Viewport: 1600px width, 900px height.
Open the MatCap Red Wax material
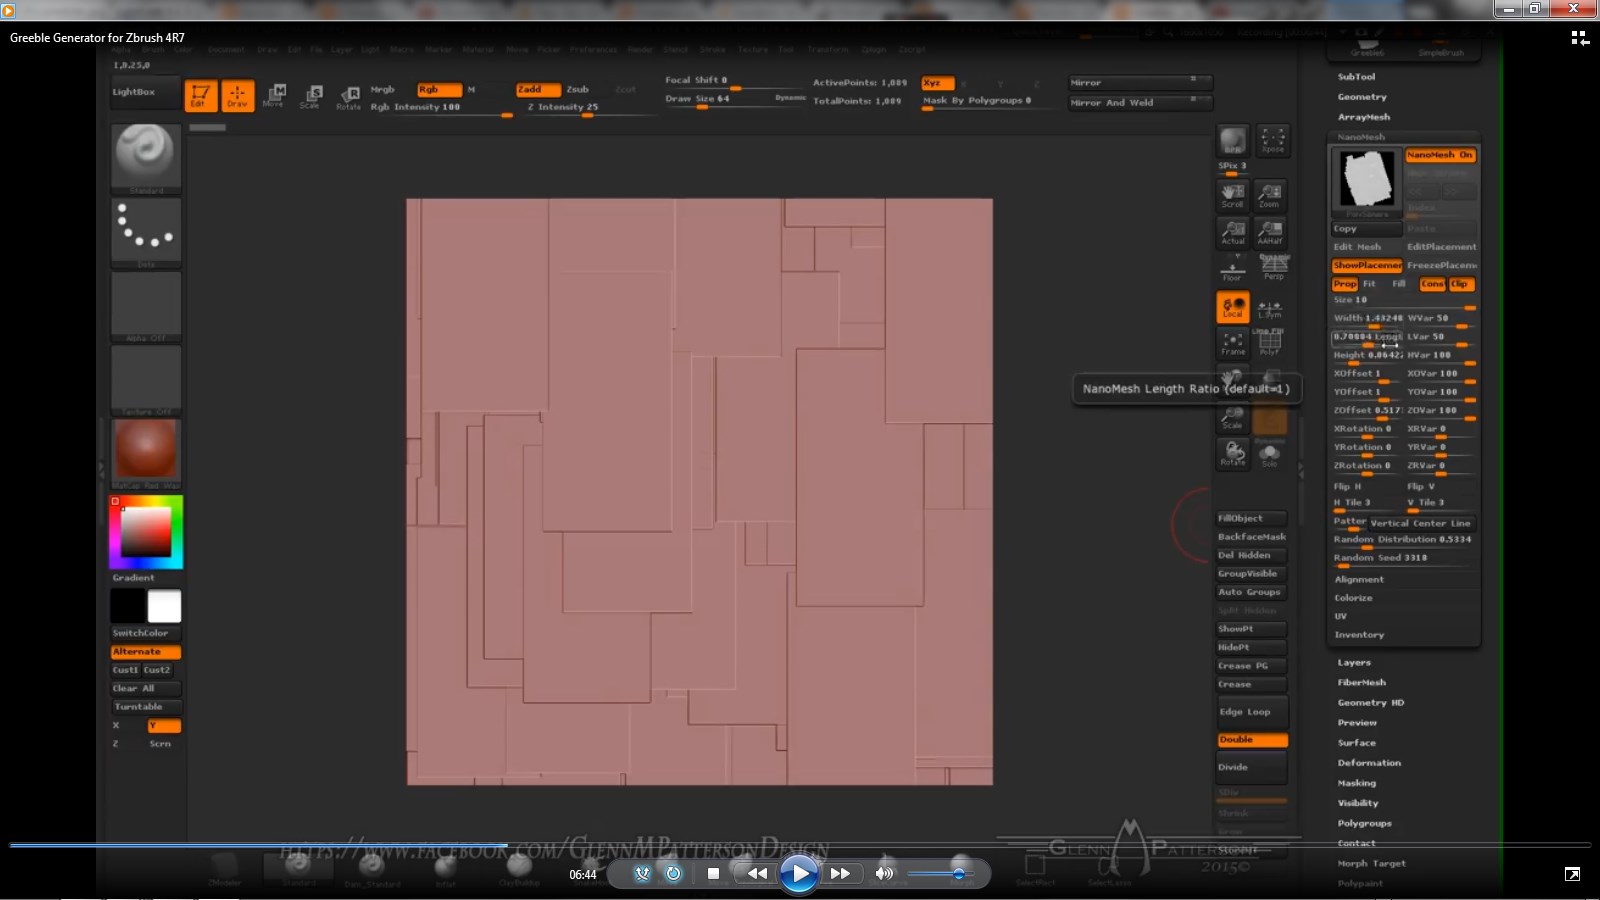pyautogui.click(x=146, y=453)
